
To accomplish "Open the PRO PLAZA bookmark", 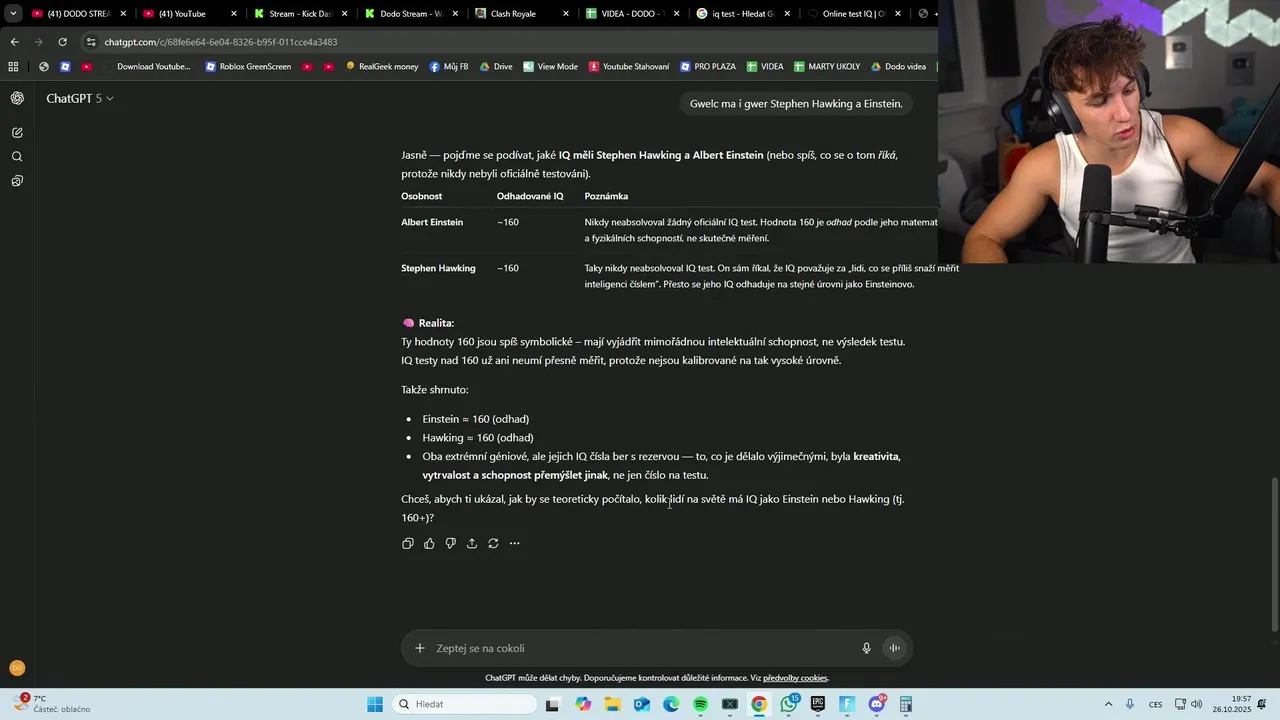I will pyautogui.click(x=708, y=66).
